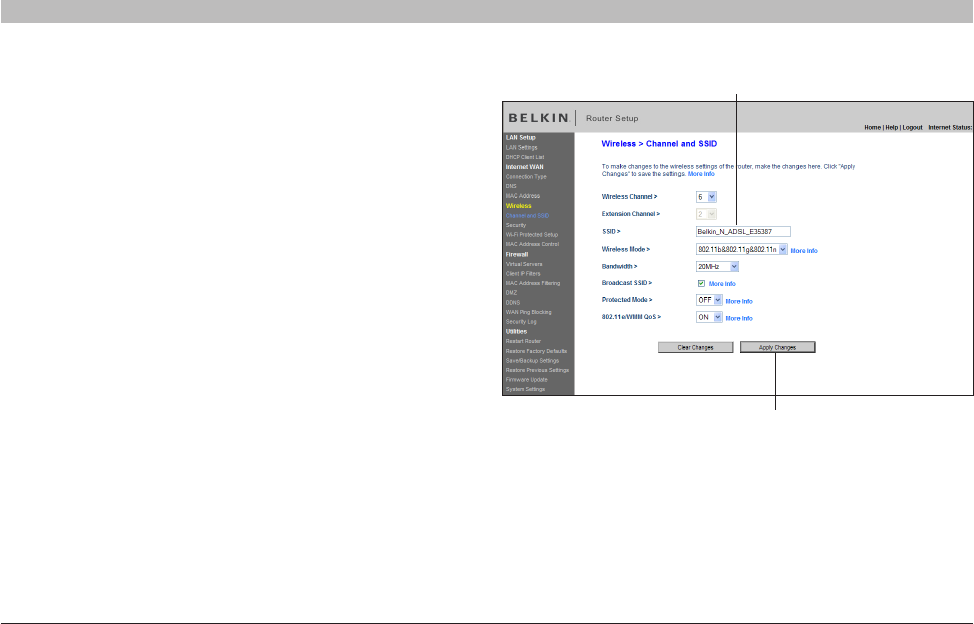
Task: Open Client IP Filters under Firewall
Action: point(522,273)
